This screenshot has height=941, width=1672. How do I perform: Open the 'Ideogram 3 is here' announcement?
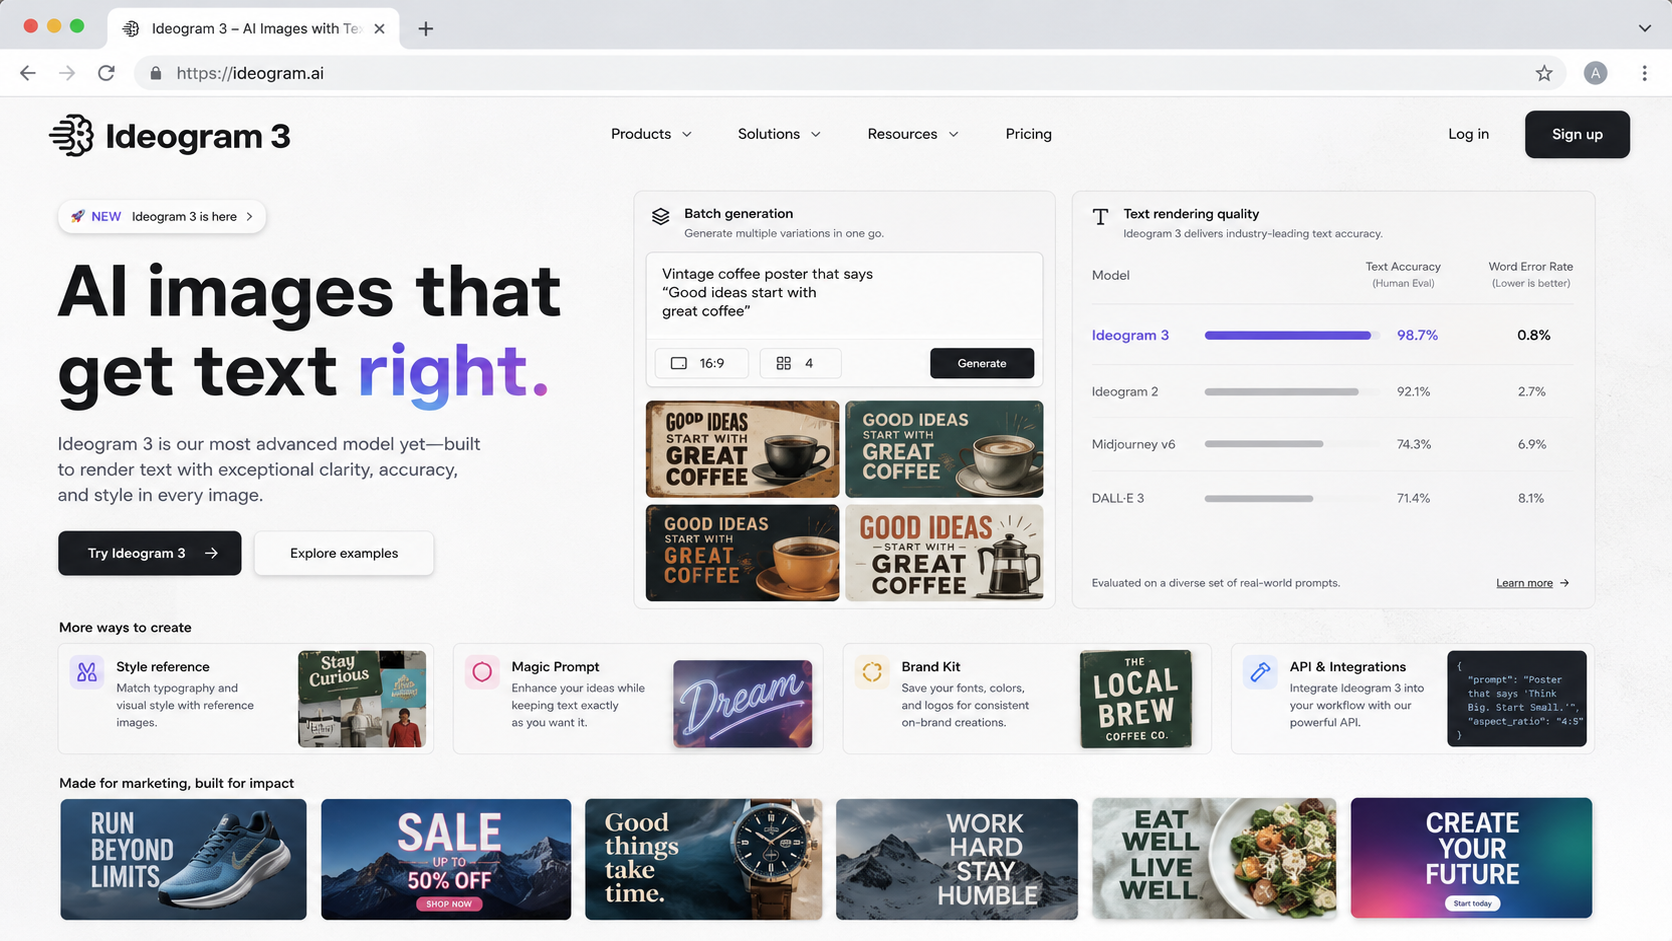(x=162, y=216)
